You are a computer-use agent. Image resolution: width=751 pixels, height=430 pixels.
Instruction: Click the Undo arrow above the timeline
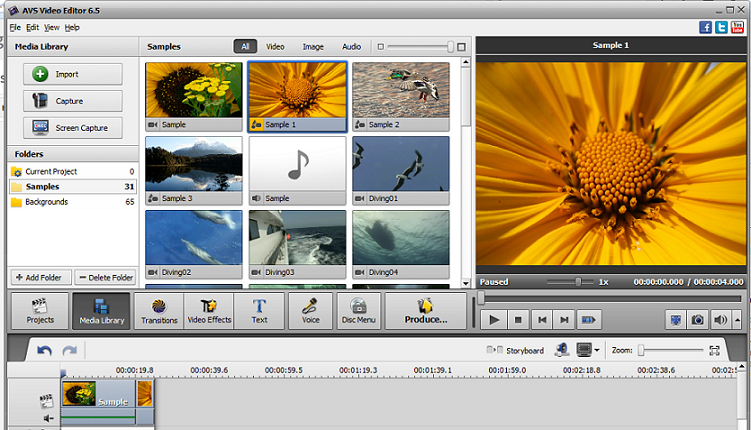tap(44, 351)
